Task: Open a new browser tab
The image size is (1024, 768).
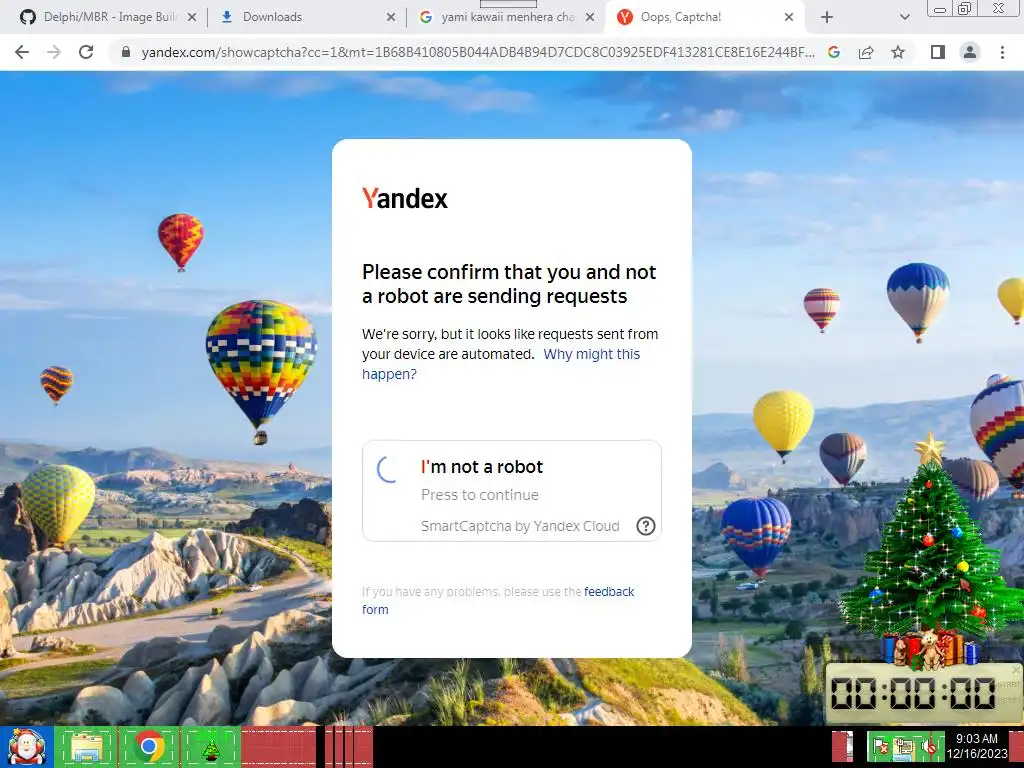Action: [827, 17]
